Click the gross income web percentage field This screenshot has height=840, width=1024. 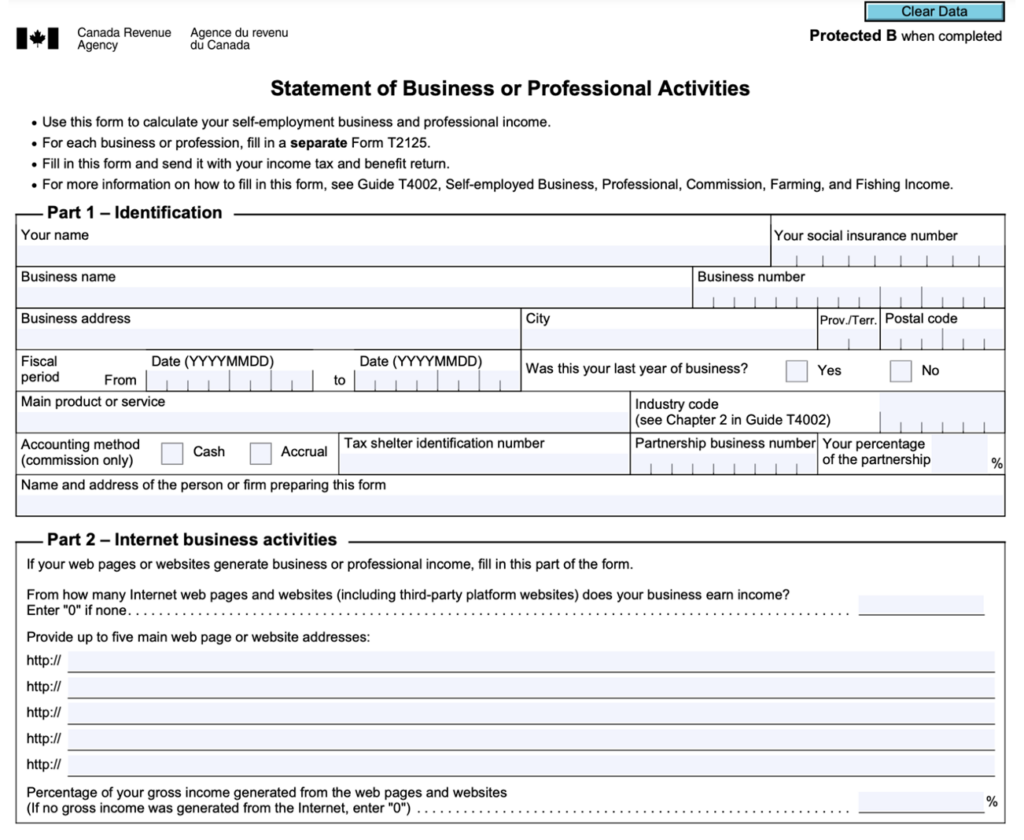tap(921, 802)
